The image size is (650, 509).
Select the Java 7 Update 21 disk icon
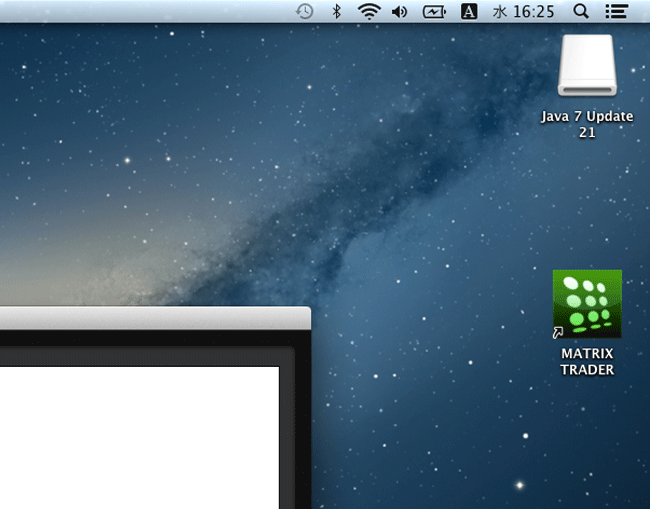[587, 65]
